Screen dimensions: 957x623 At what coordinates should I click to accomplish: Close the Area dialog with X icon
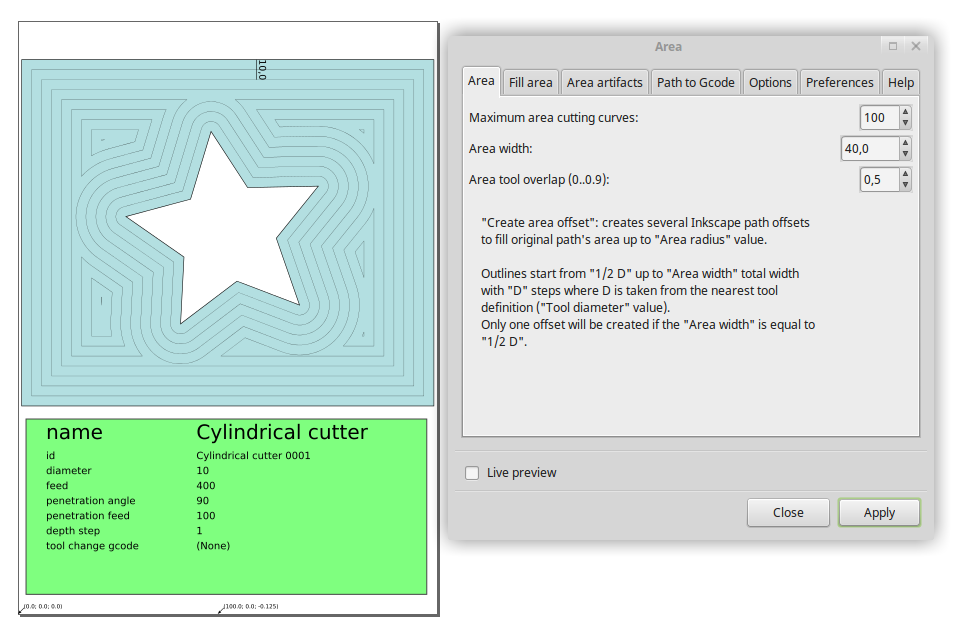[x=915, y=46]
